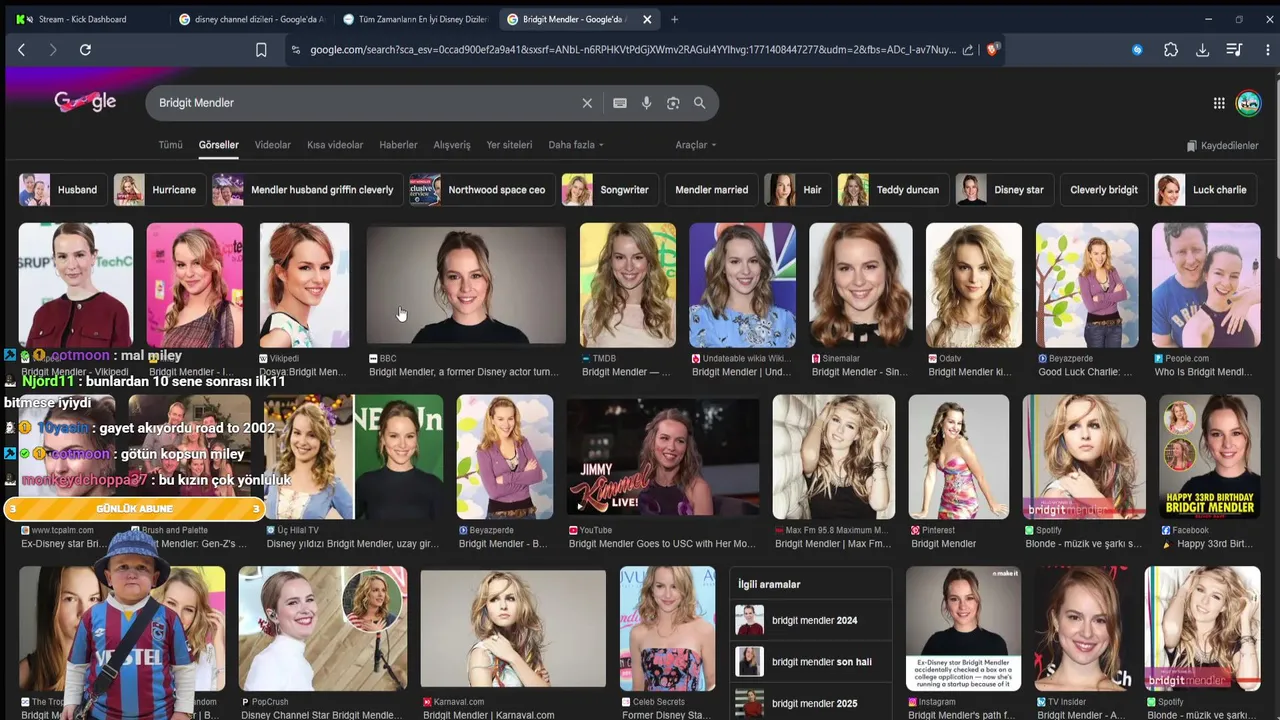Expand the Araçlar tools dropdown
The height and width of the screenshot is (720, 1280).
[696, 145]
